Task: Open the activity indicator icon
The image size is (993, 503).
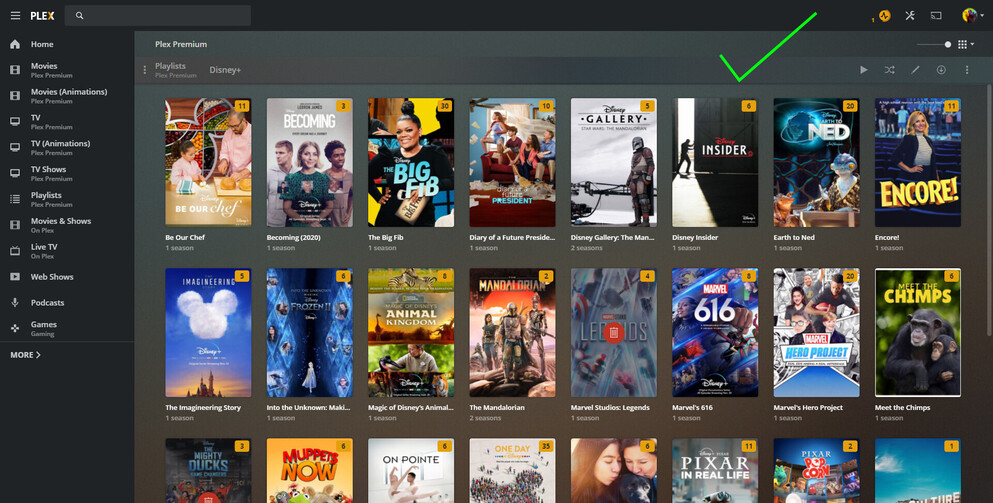Action: coord(885,16)
